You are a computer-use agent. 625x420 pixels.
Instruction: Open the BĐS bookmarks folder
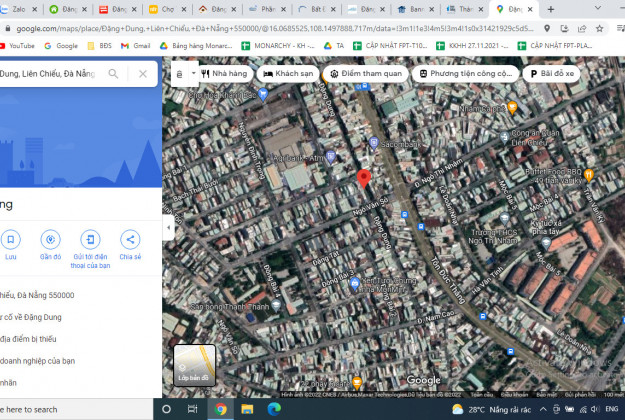[100, 46]
